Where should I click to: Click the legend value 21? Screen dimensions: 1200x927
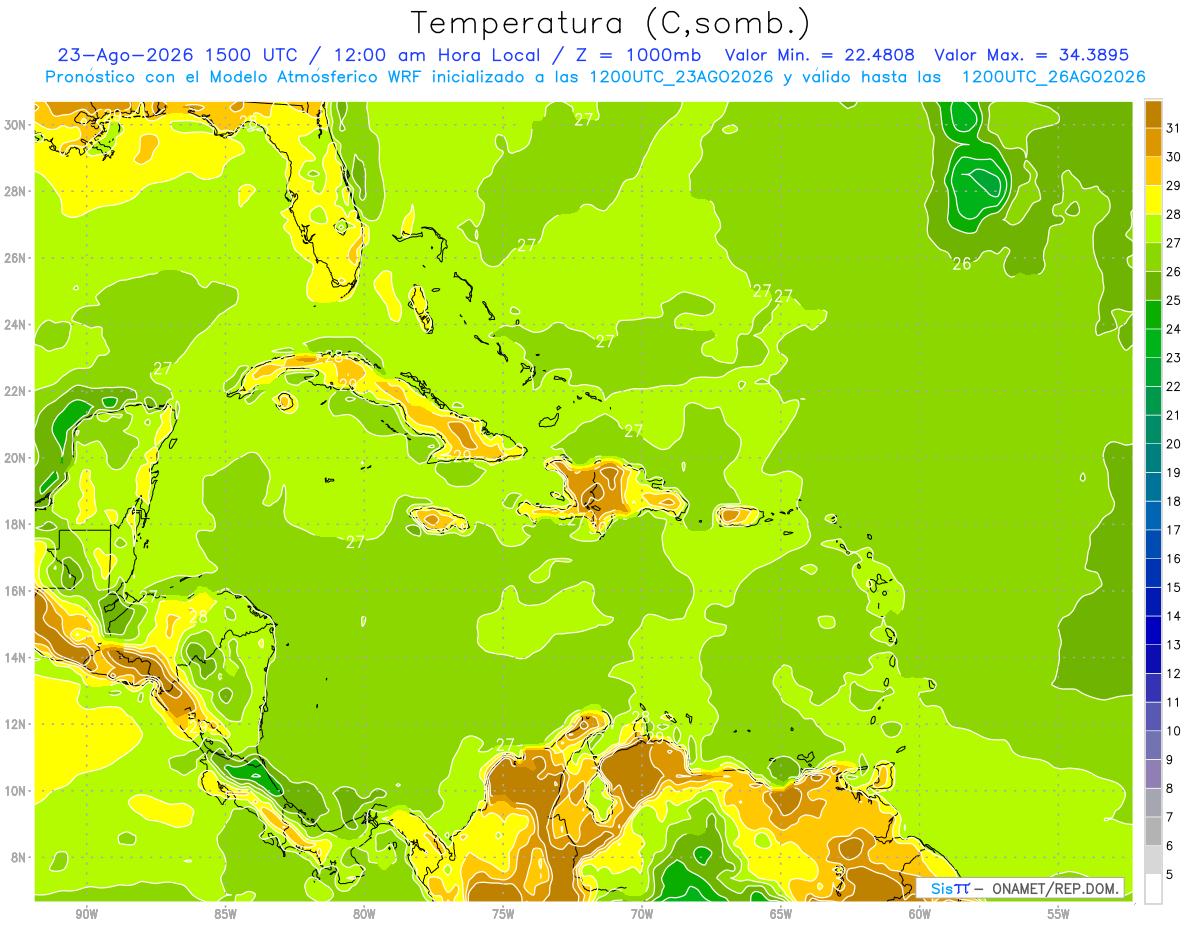(1174, 415)
